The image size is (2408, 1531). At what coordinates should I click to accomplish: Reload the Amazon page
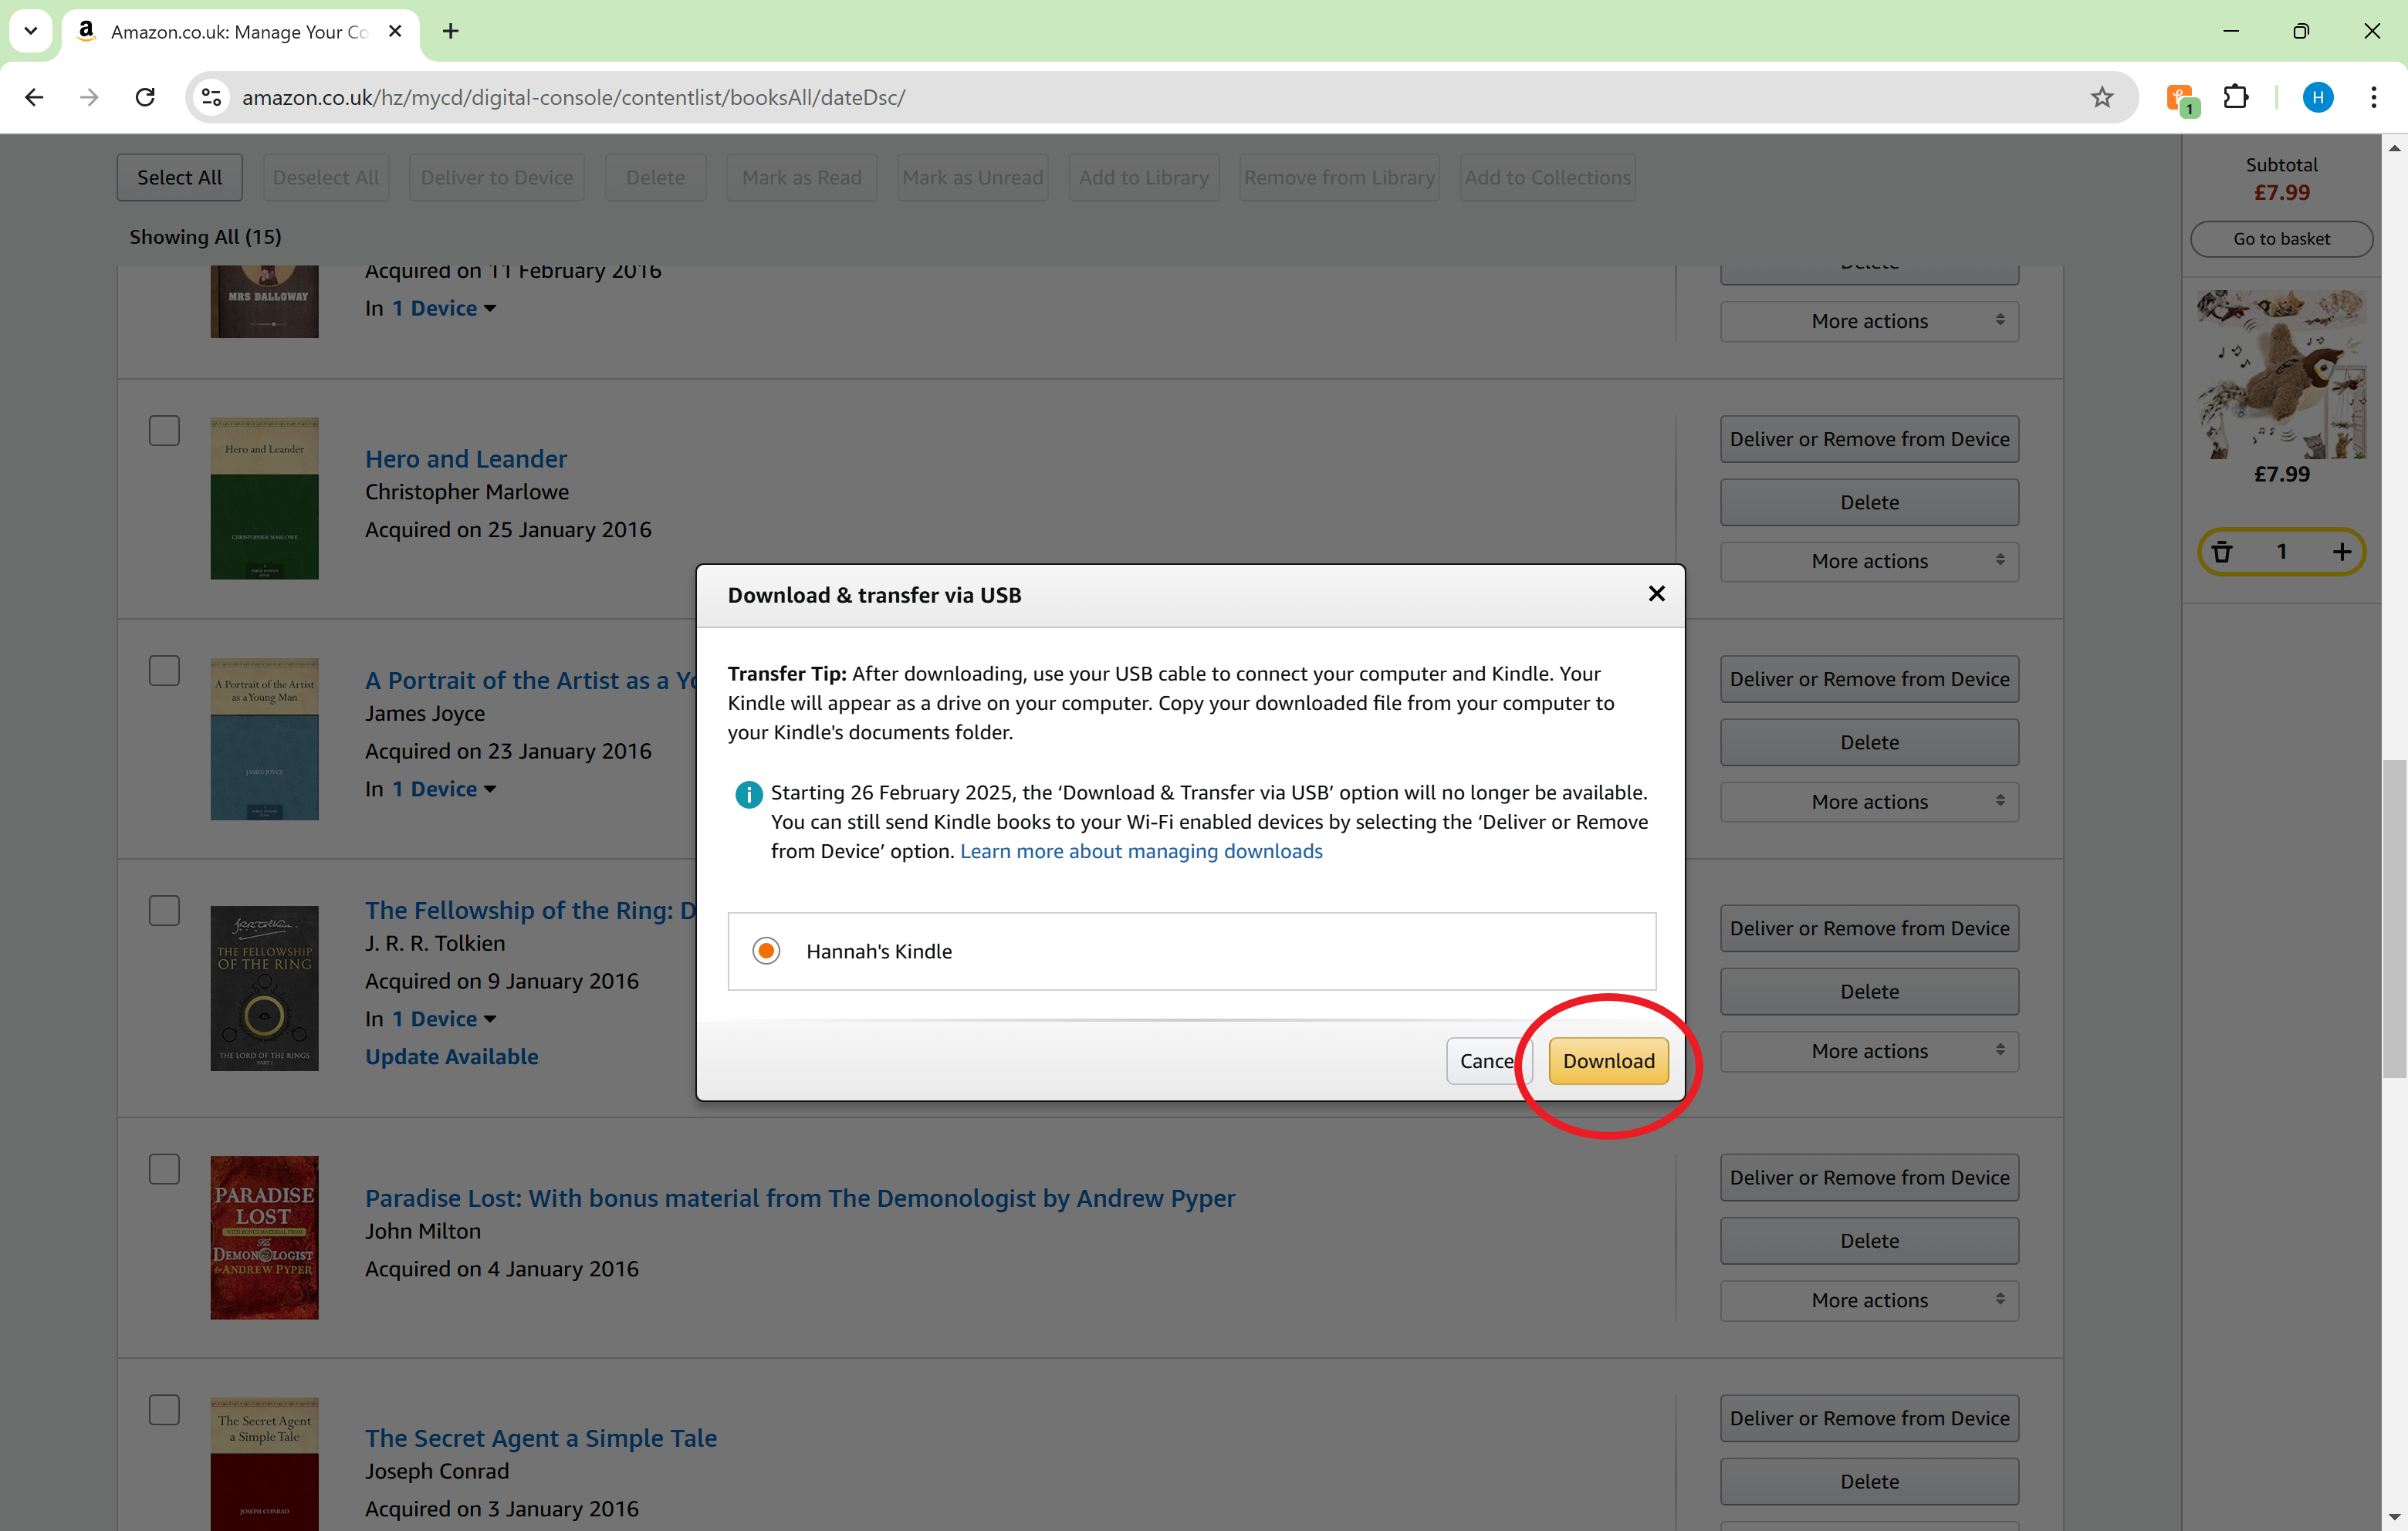[145, 97]
